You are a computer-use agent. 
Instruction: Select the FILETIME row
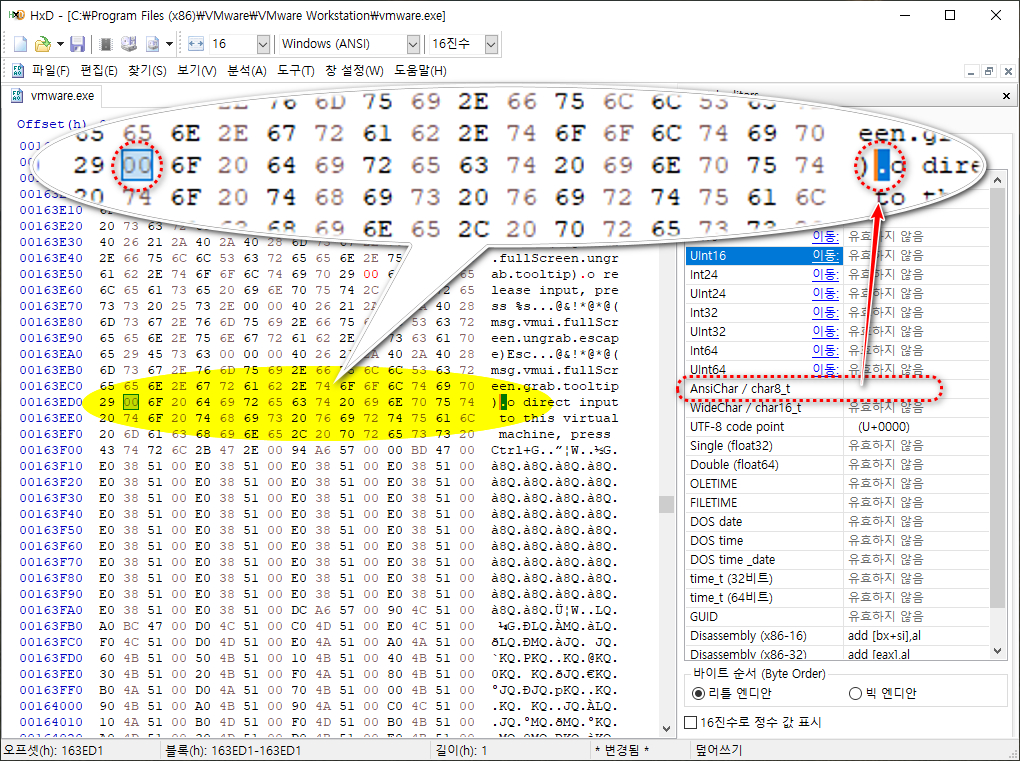837,502
